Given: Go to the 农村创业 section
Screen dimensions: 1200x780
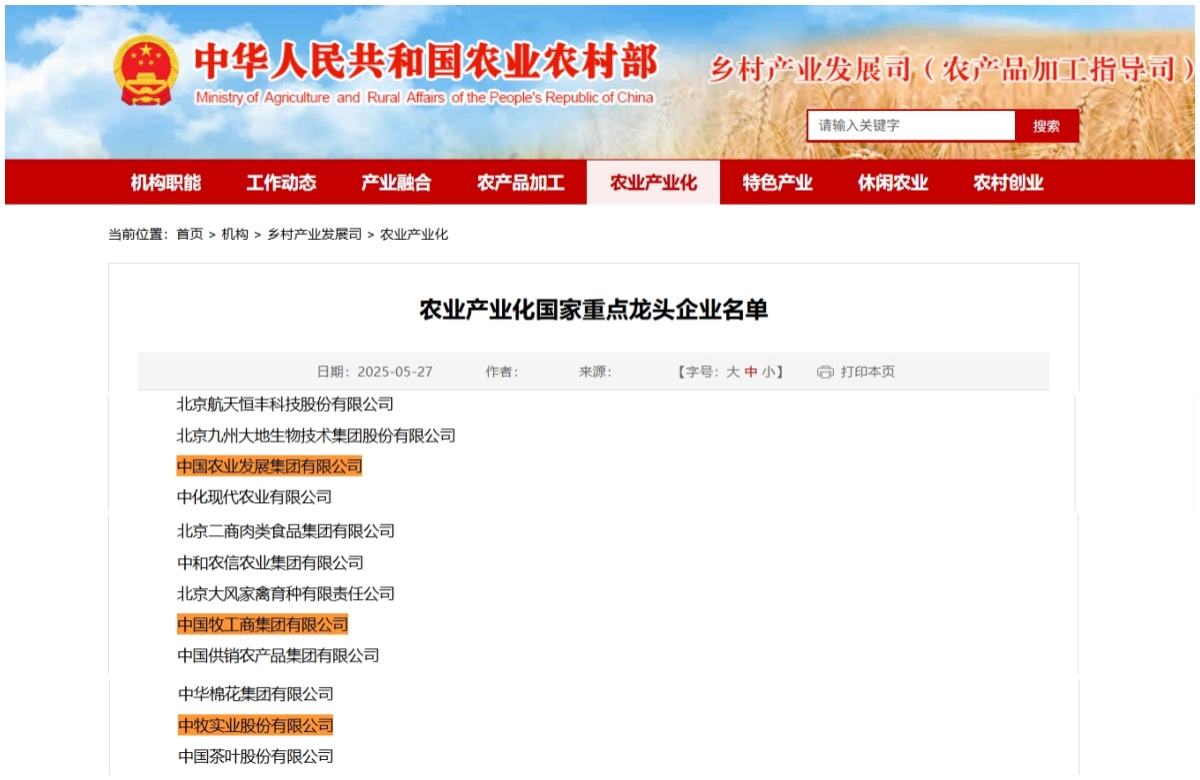Looking at the screenshot, I should point(1008,183).
